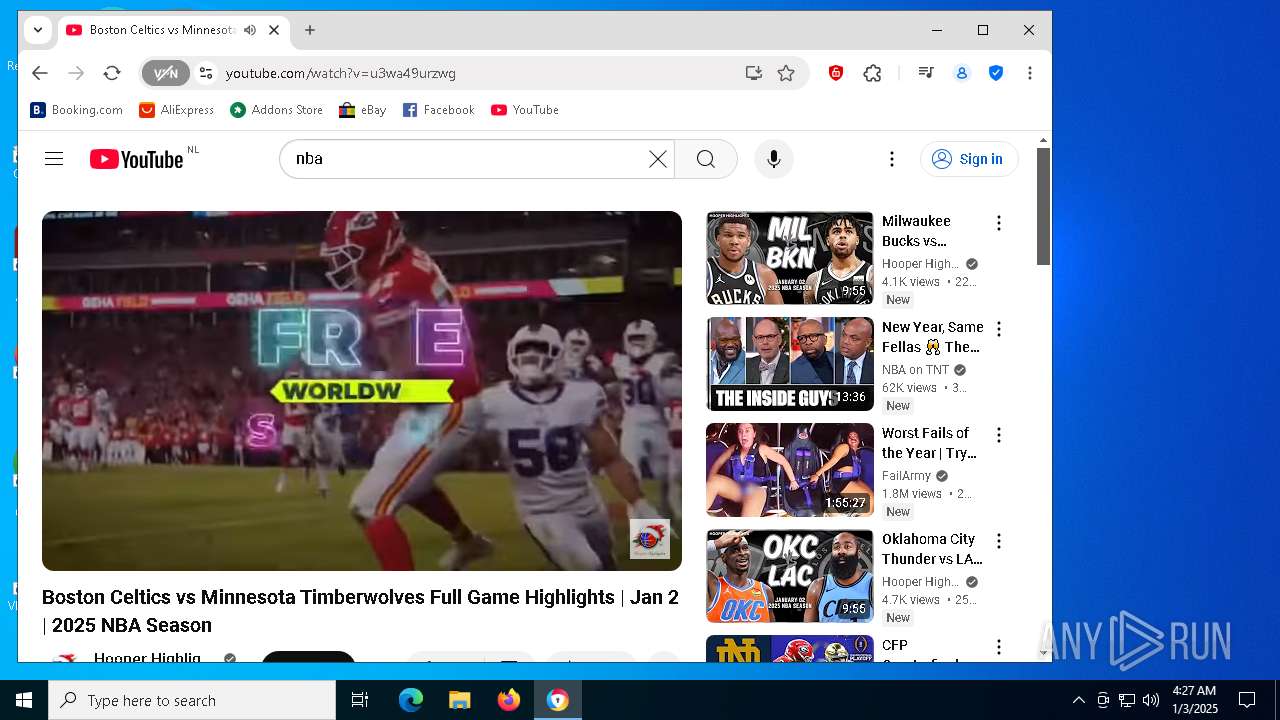Screen dimensions: 1280x720
Task: Open the volume control in system tray
Action: tap(1150, 700)
